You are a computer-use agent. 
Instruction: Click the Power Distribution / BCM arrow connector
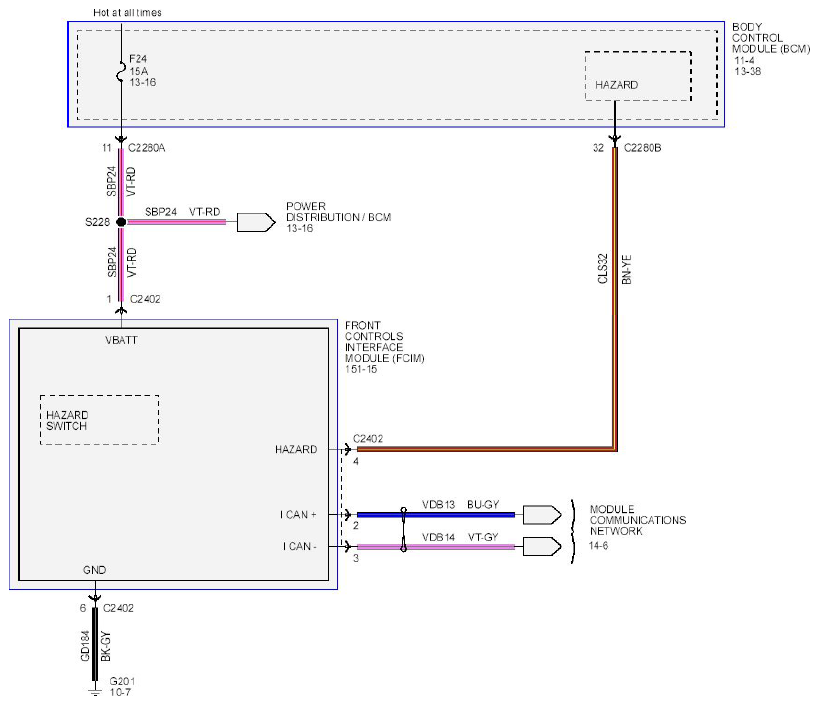tap(256, 222)
